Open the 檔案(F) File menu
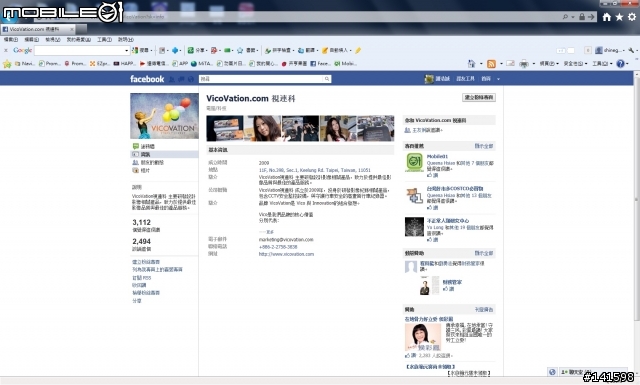 [11, 40]
